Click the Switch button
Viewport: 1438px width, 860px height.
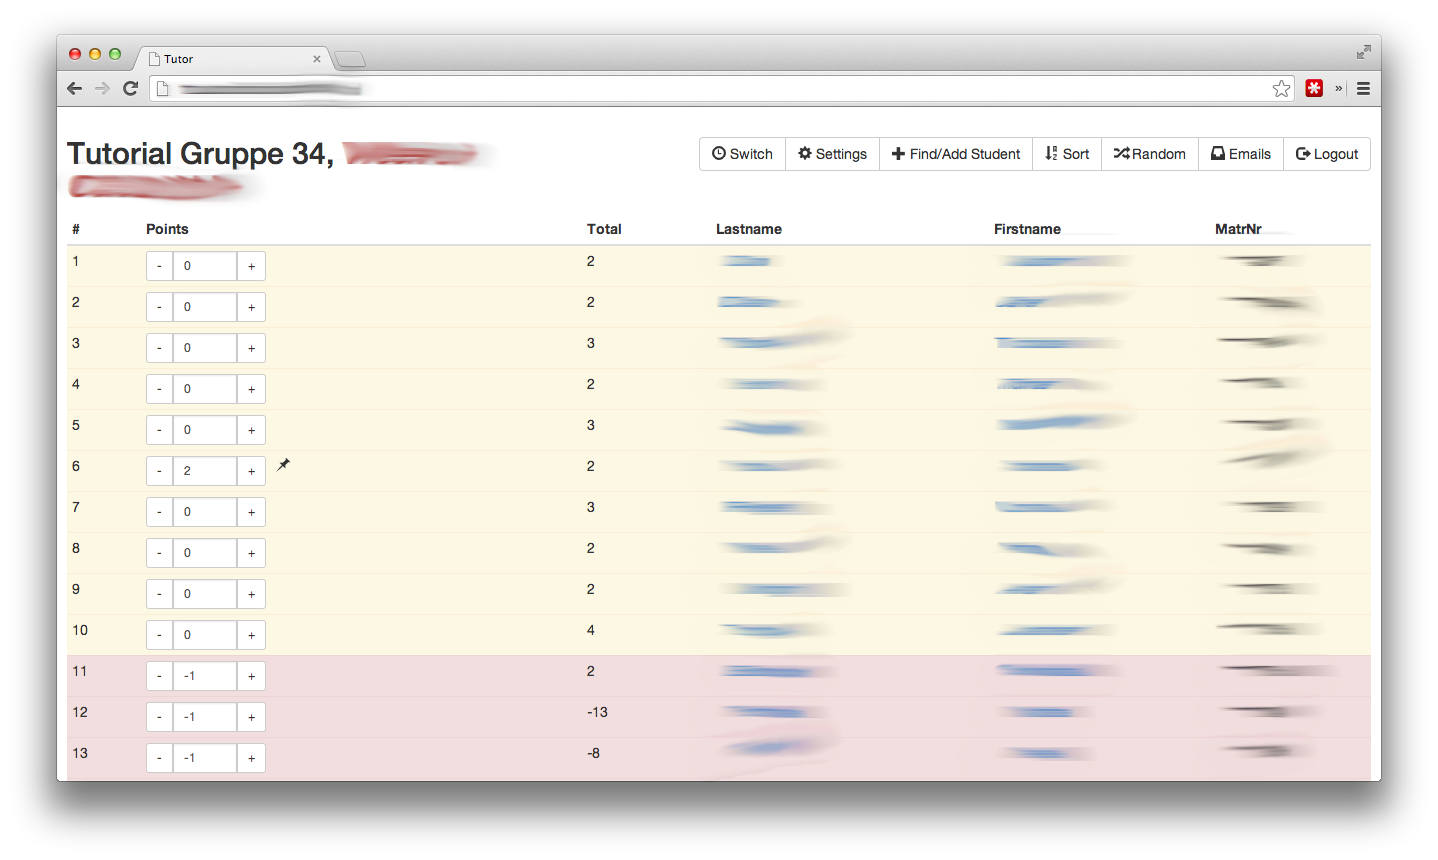click(742, 154)
